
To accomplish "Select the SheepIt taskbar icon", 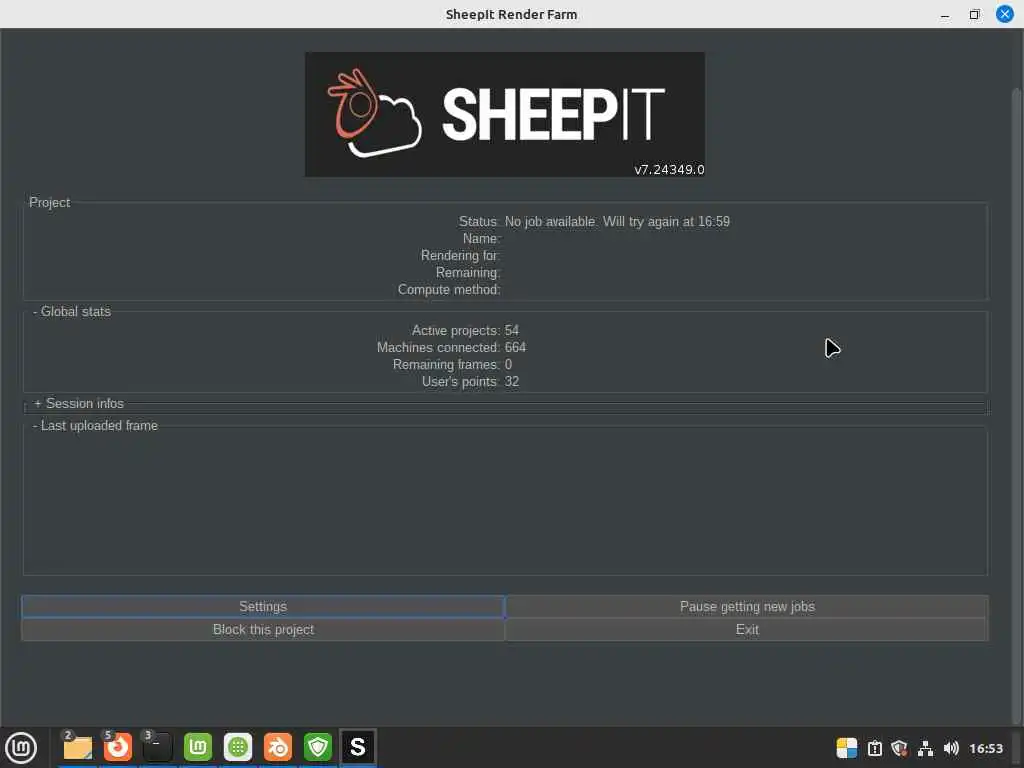I will (x=357, y=747).
